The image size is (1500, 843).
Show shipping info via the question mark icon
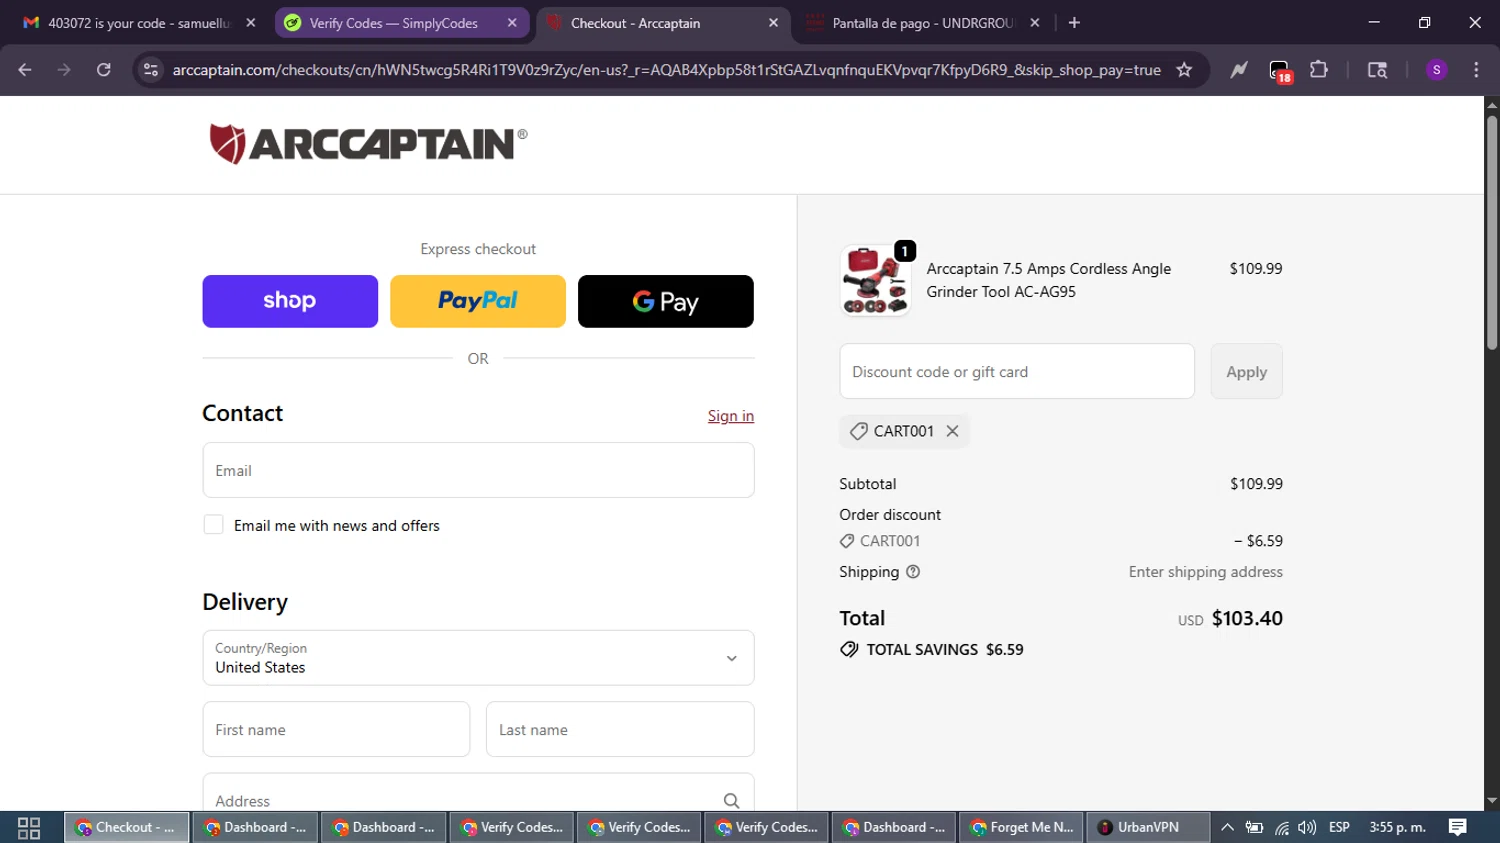(x=913, y=572)
